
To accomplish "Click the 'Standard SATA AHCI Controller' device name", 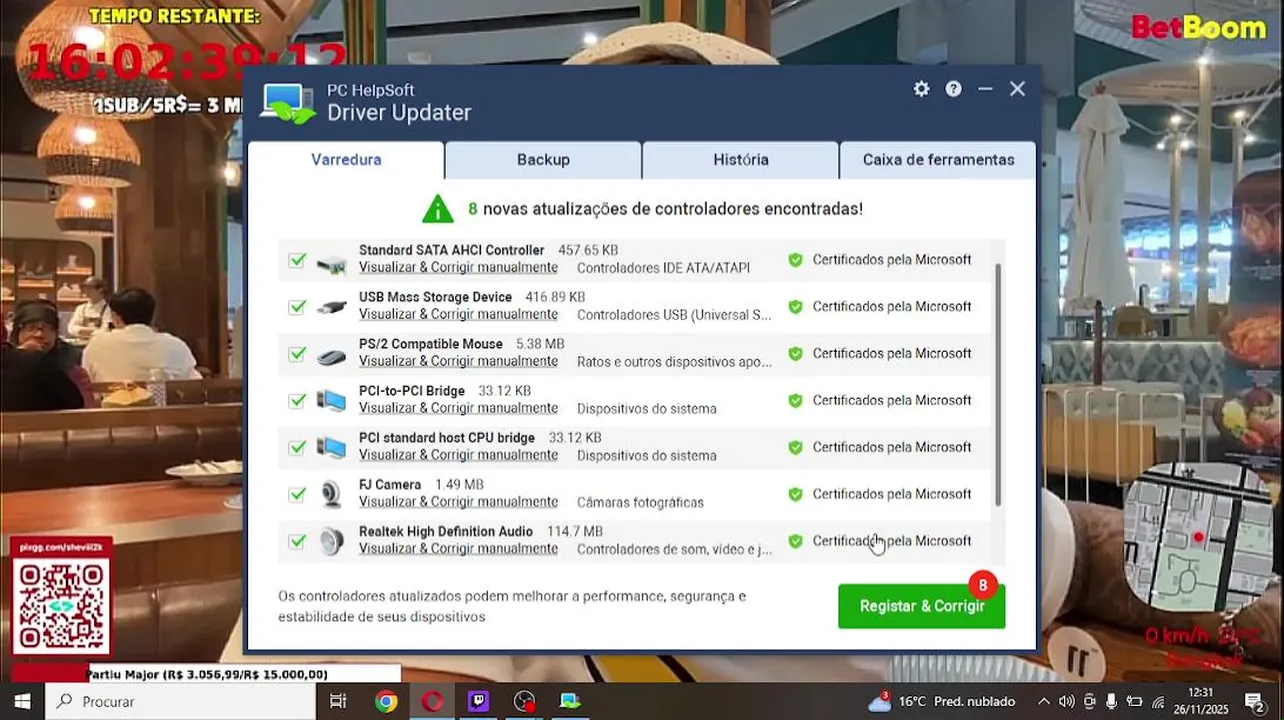I will point(452,251).
